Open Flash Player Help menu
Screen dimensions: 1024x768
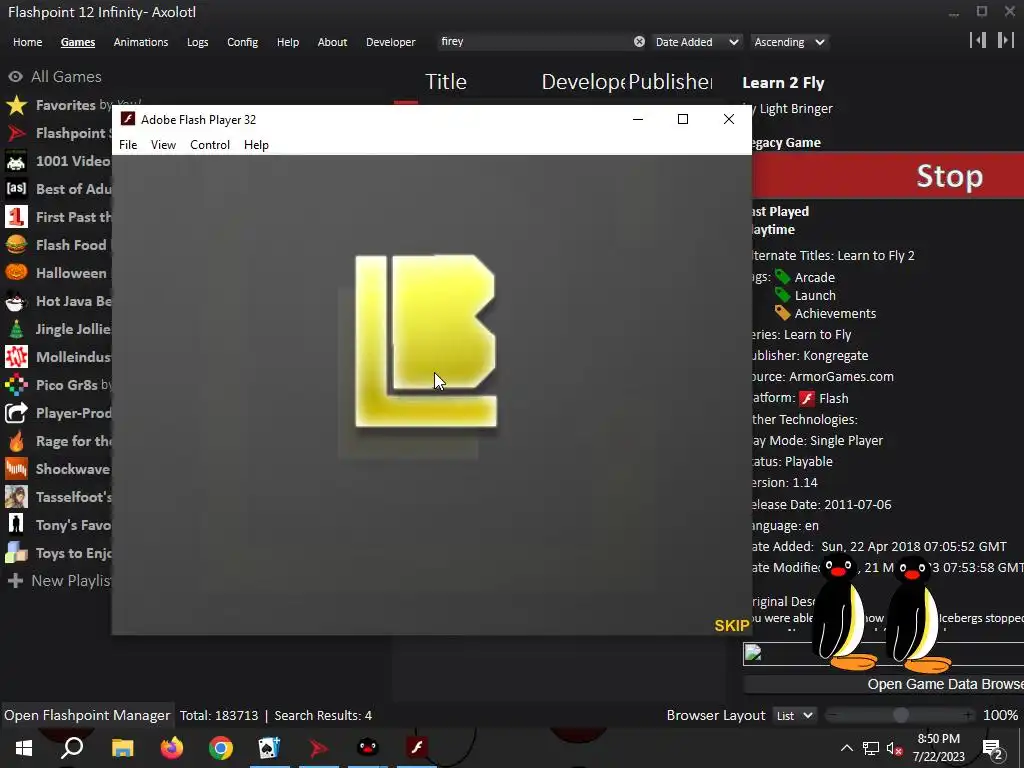pos(256,145)
